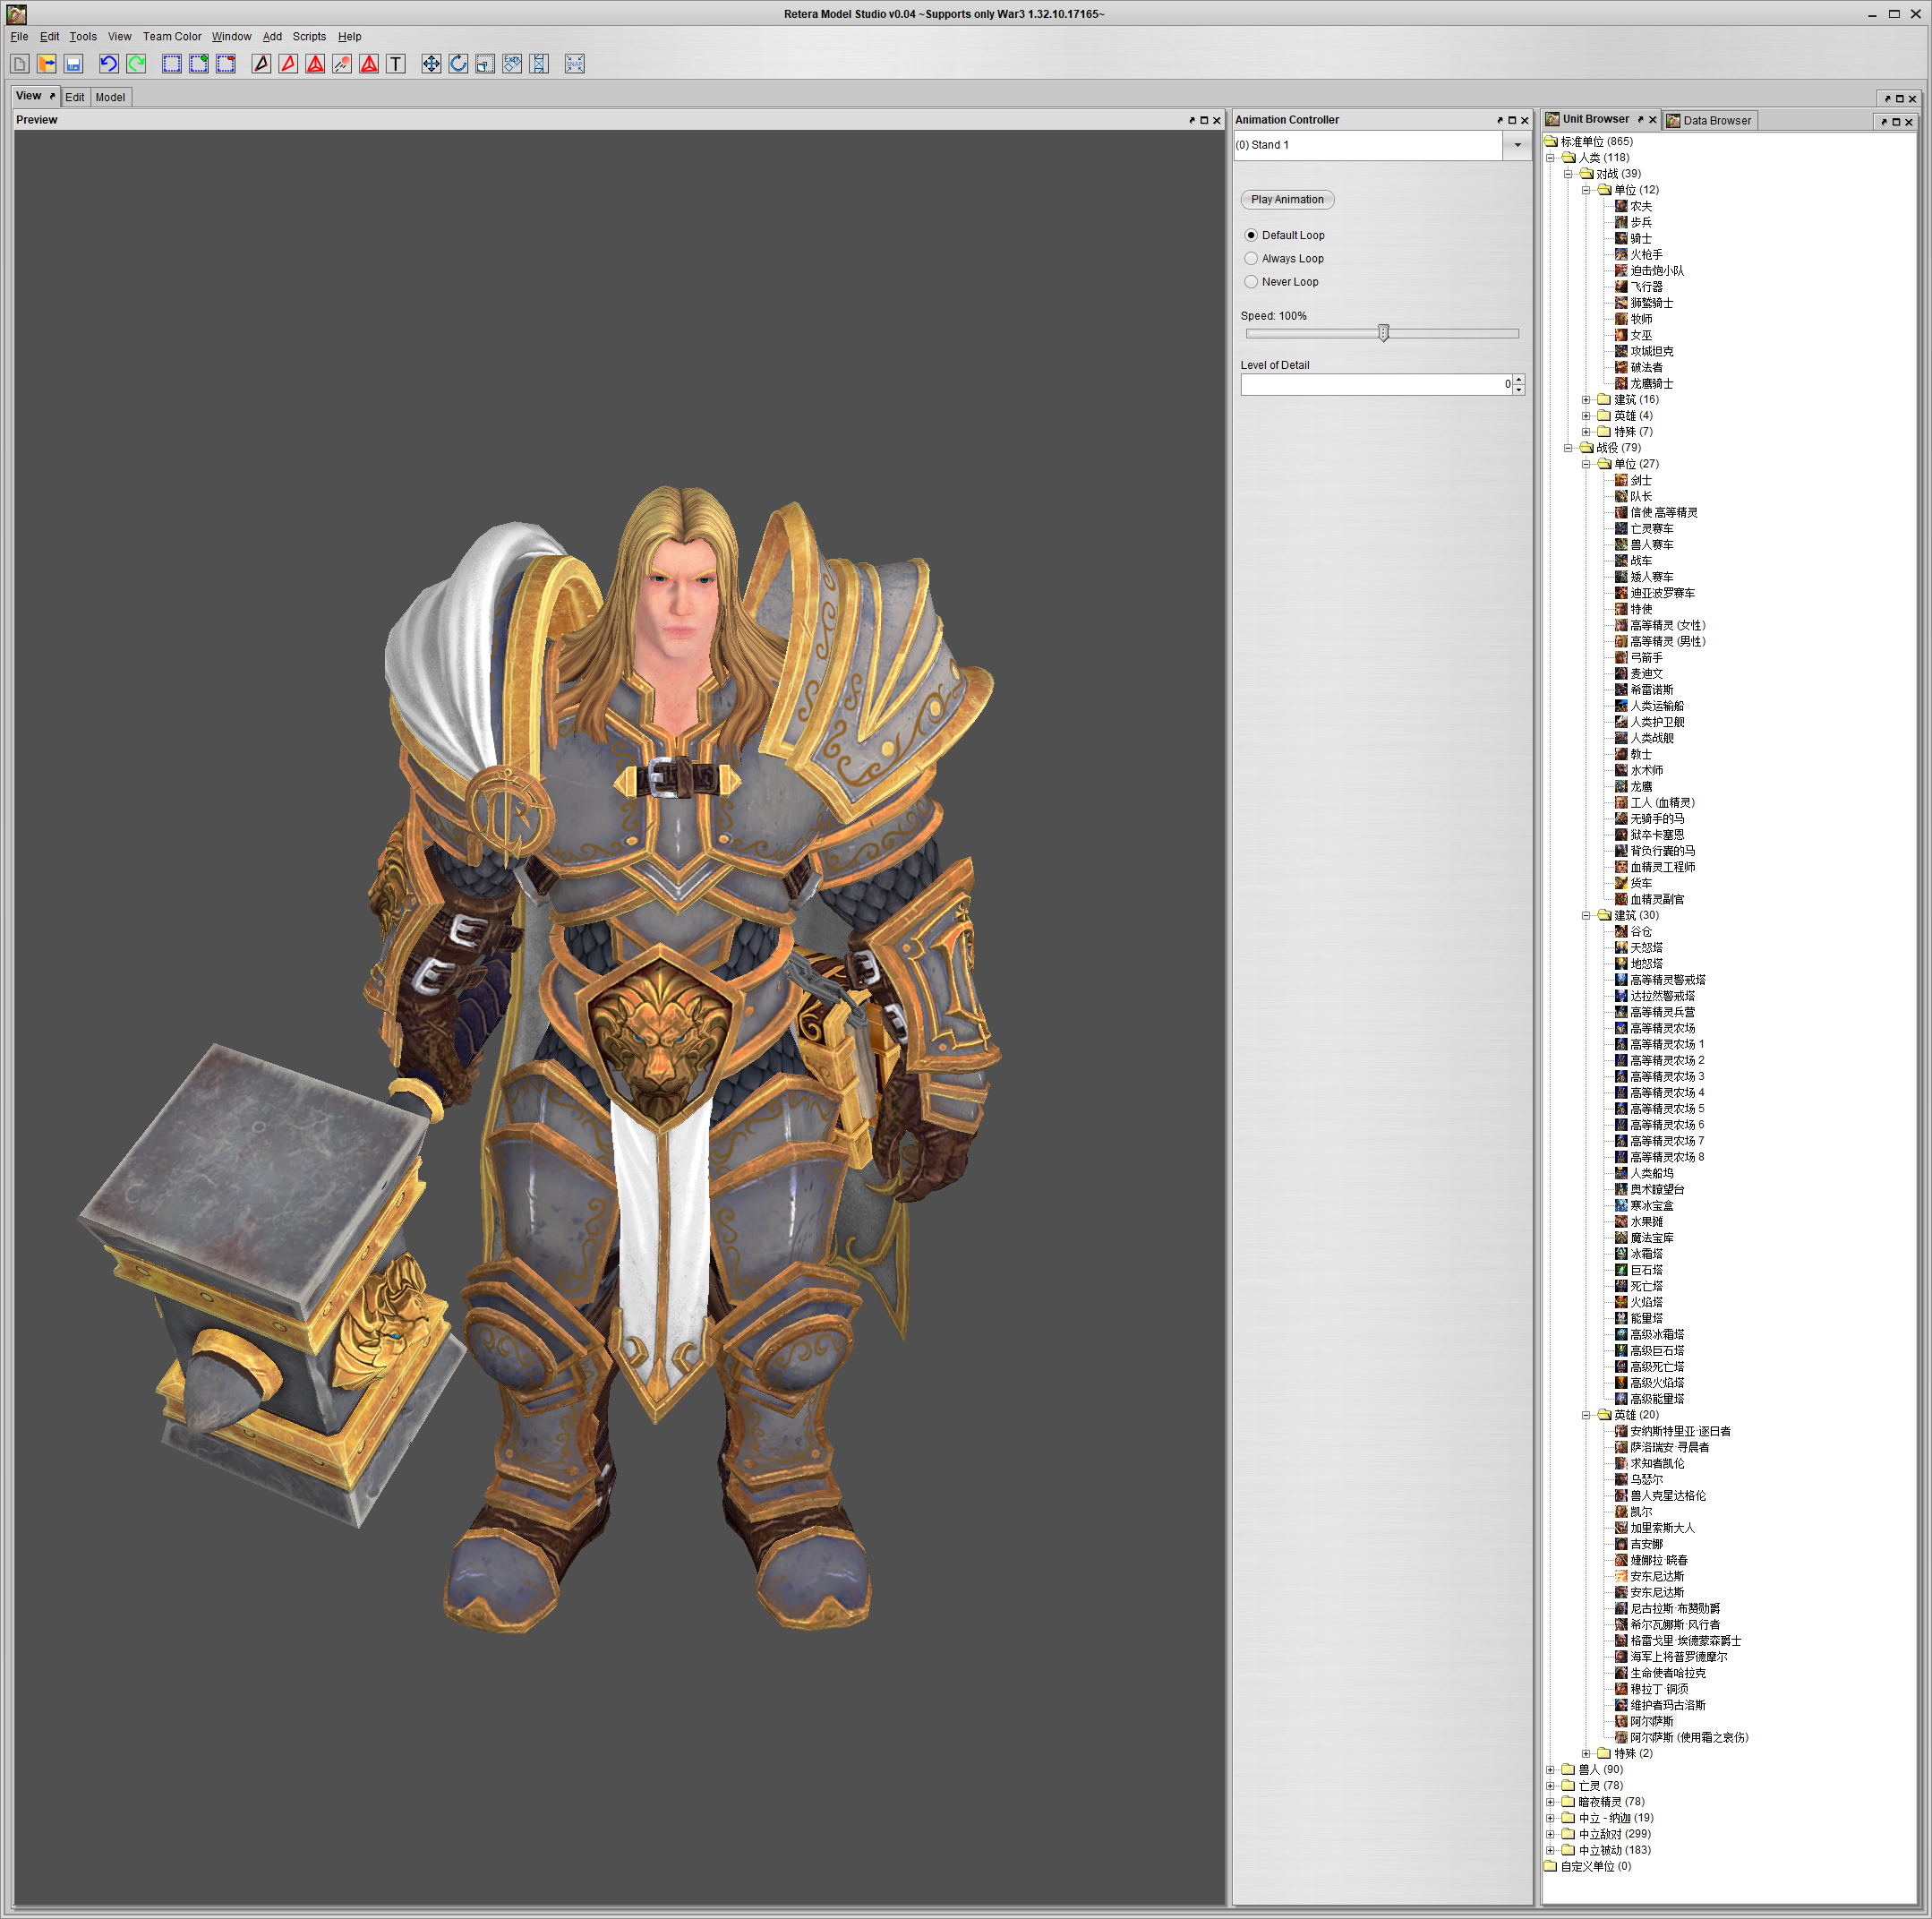This screenshot has width=1932, height=1919.
Task: Click the Play Animation button
Action: tap(1287, 199)
